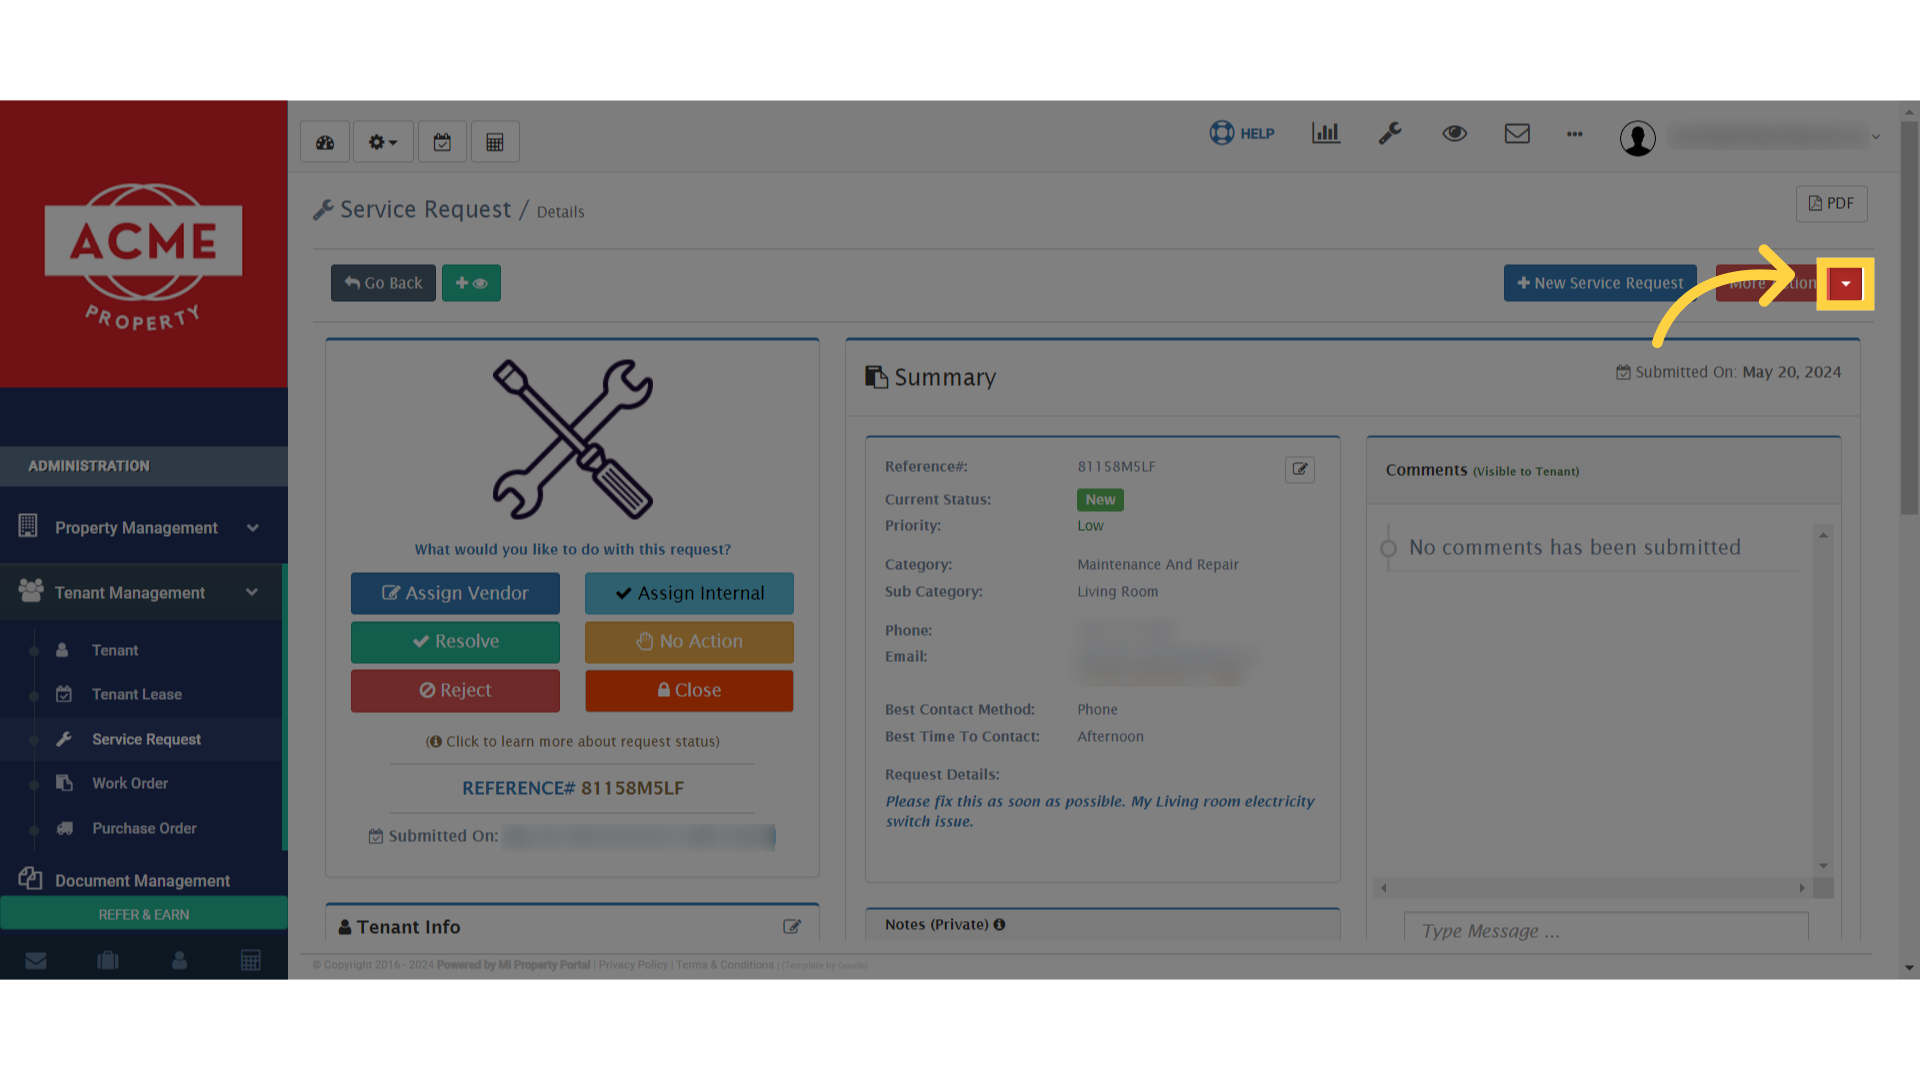Open the settings gear dropdown
This screenshot has width=1920, height=1080.
click(382, 142)
